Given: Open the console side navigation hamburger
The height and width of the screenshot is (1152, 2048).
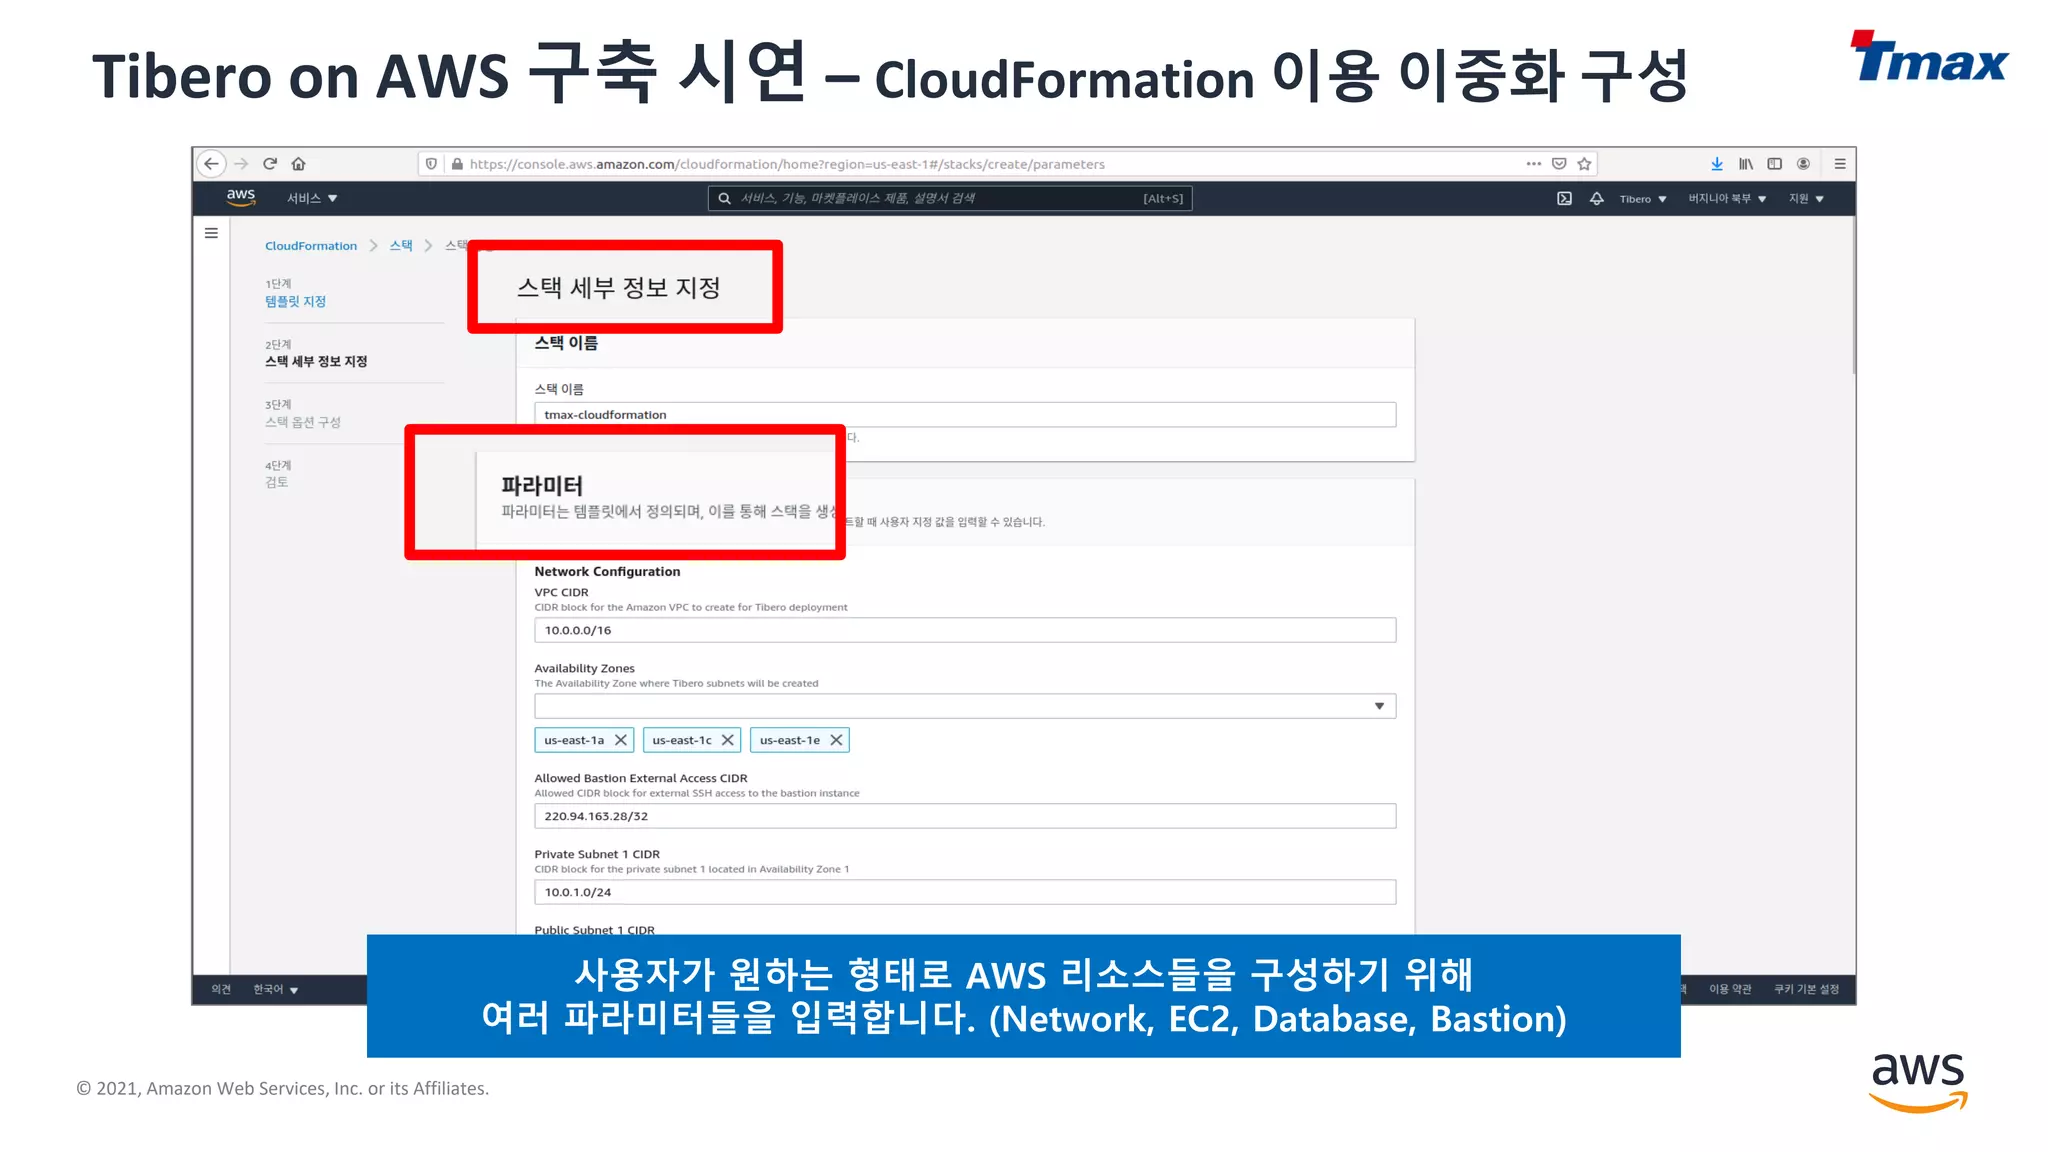Looking at the screenshot, I should tap(211, 233).
